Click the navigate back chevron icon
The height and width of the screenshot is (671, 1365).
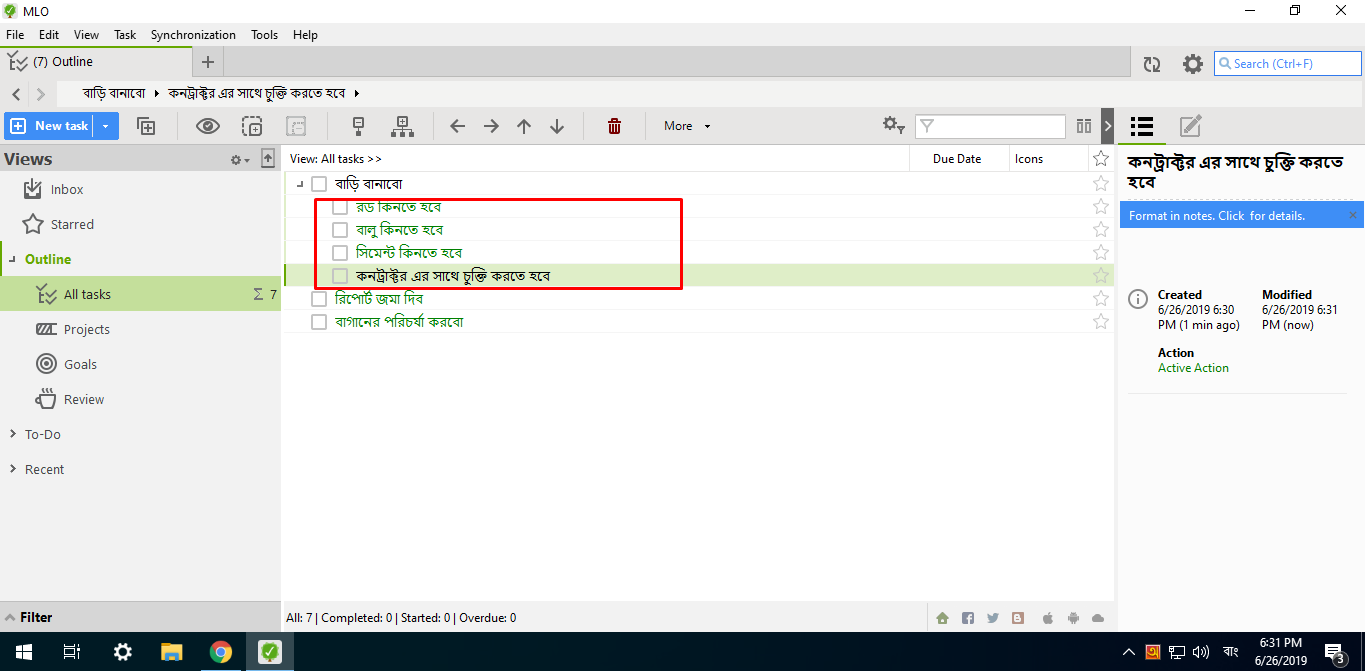click(16, 94)
